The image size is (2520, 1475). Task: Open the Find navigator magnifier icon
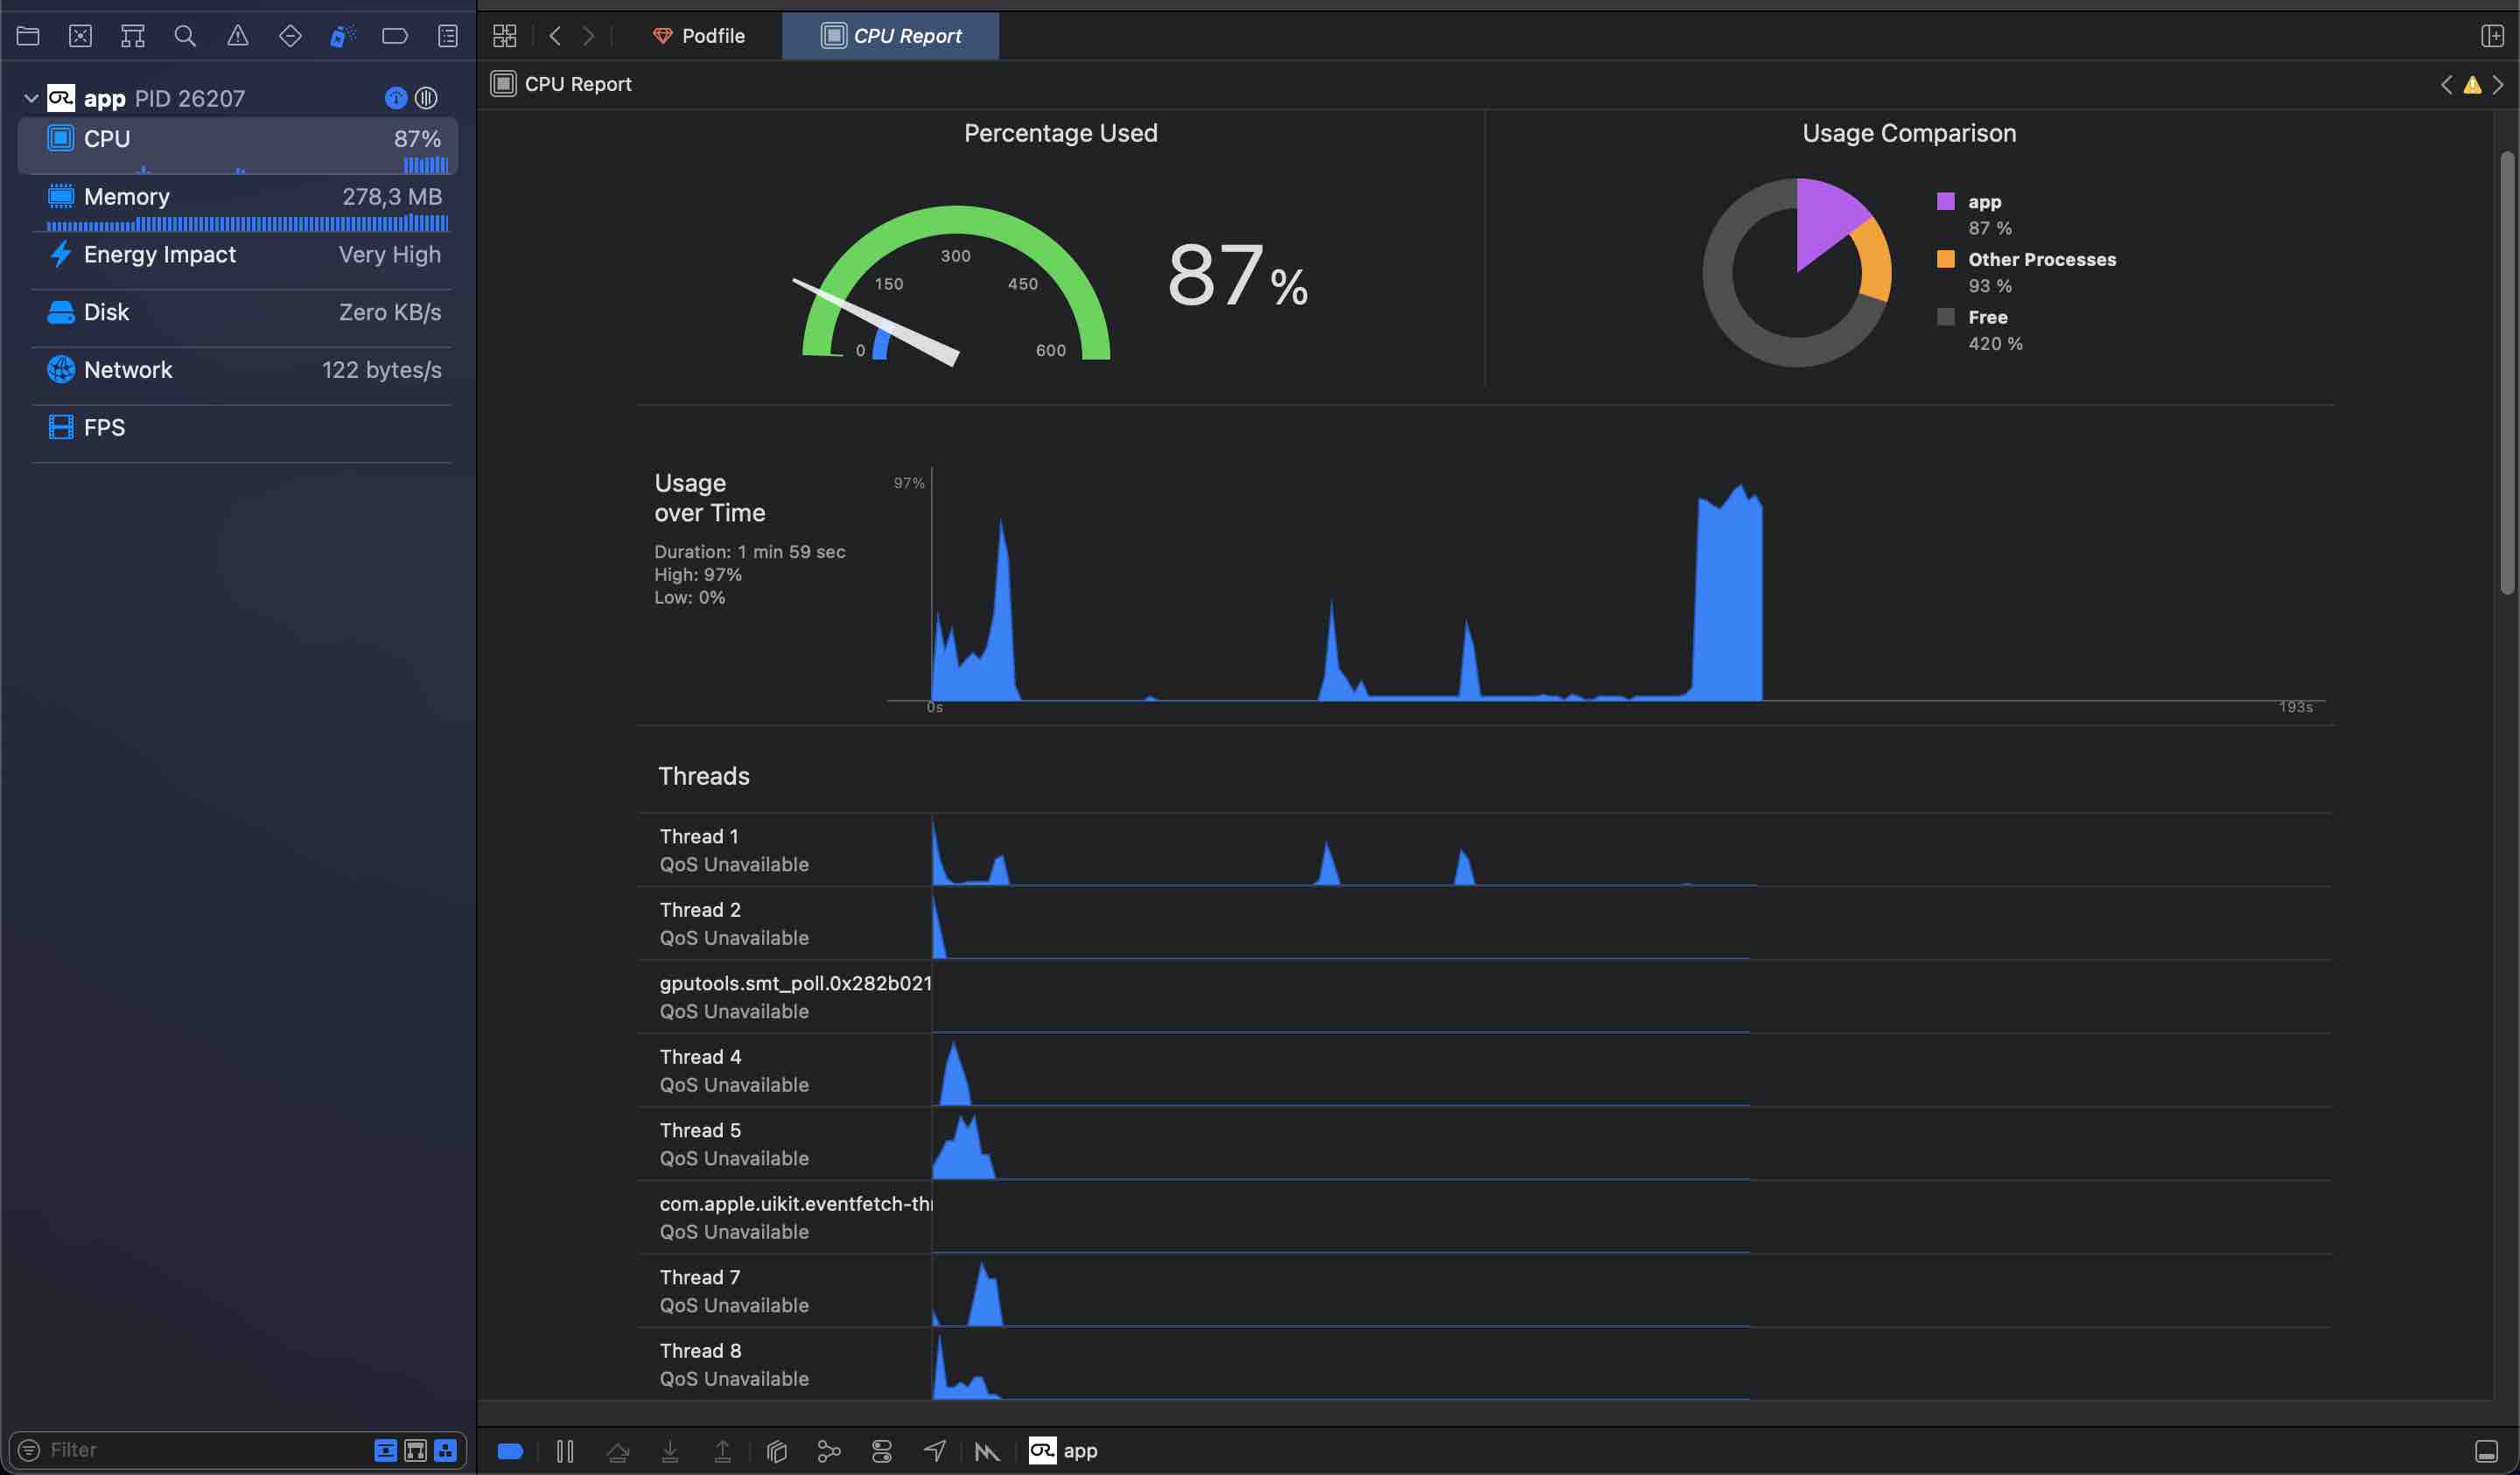pos(185,36)
